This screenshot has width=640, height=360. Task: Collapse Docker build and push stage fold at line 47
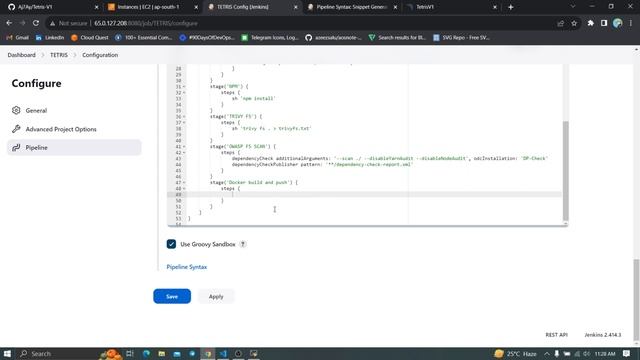(184, 182)
